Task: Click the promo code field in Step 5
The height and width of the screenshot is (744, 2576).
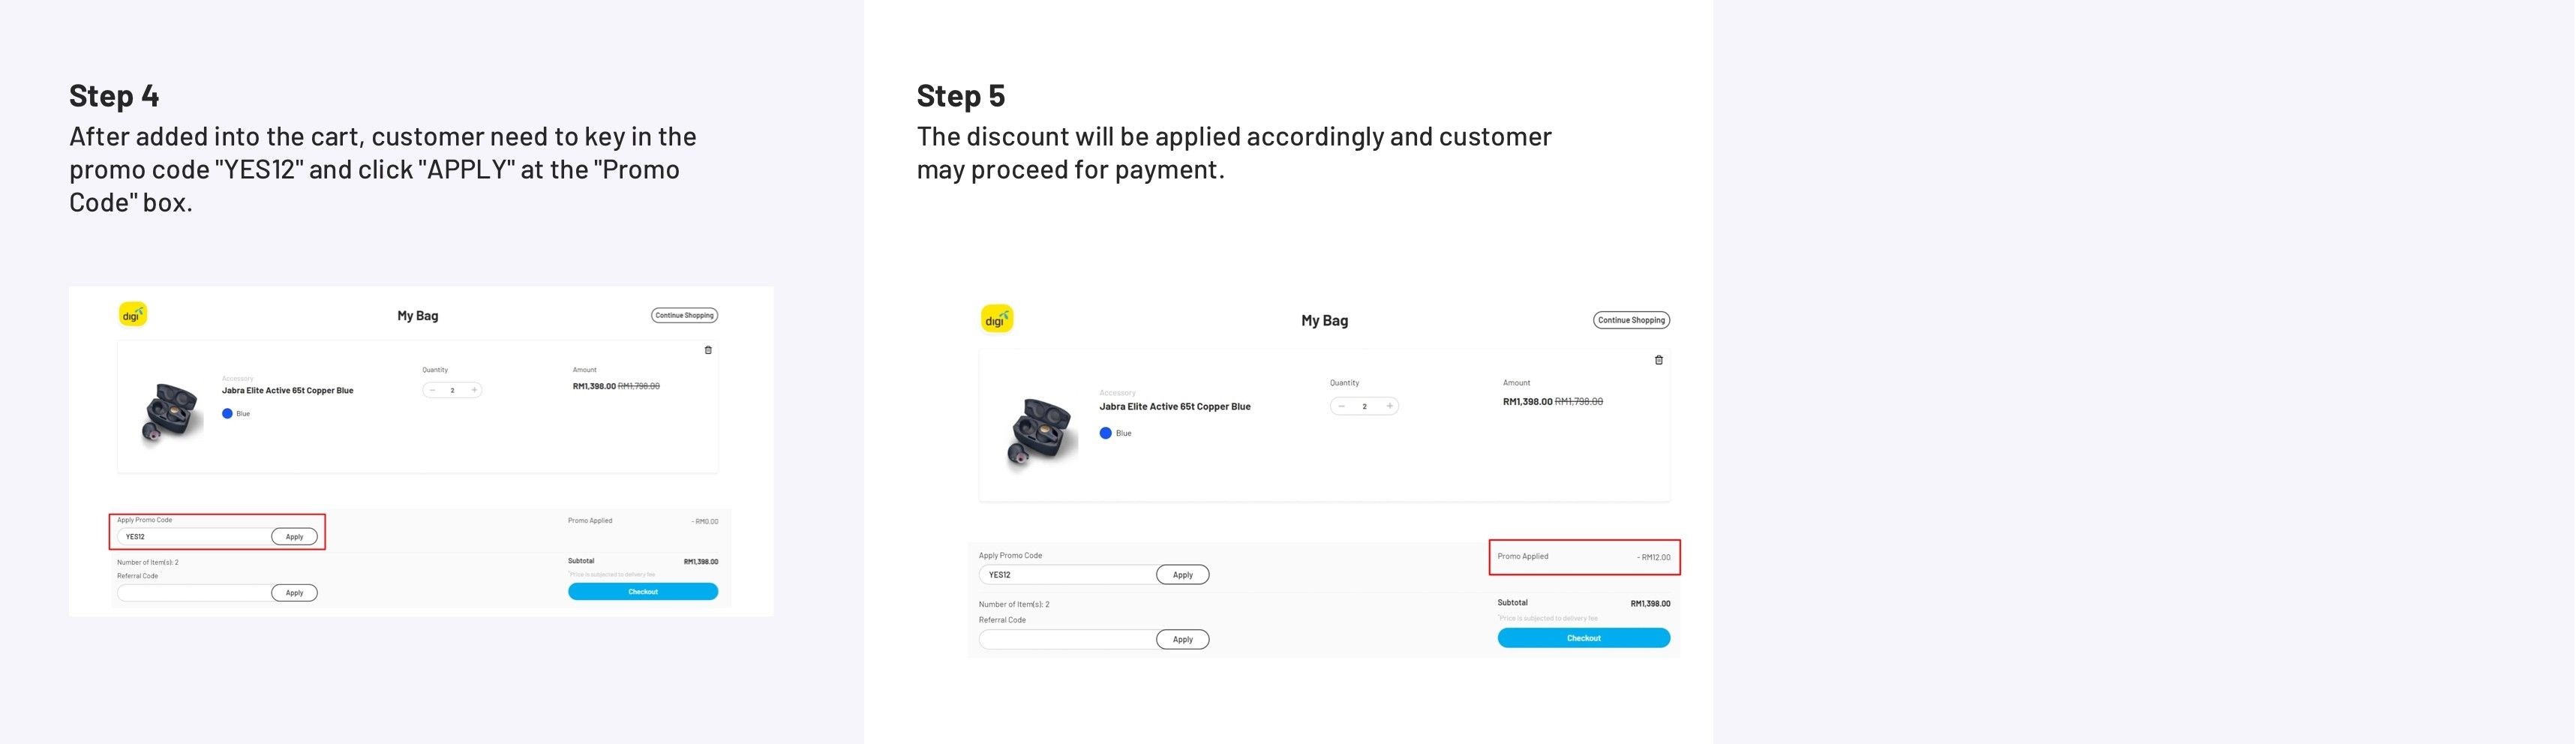Action: [x=1067, y=575]
